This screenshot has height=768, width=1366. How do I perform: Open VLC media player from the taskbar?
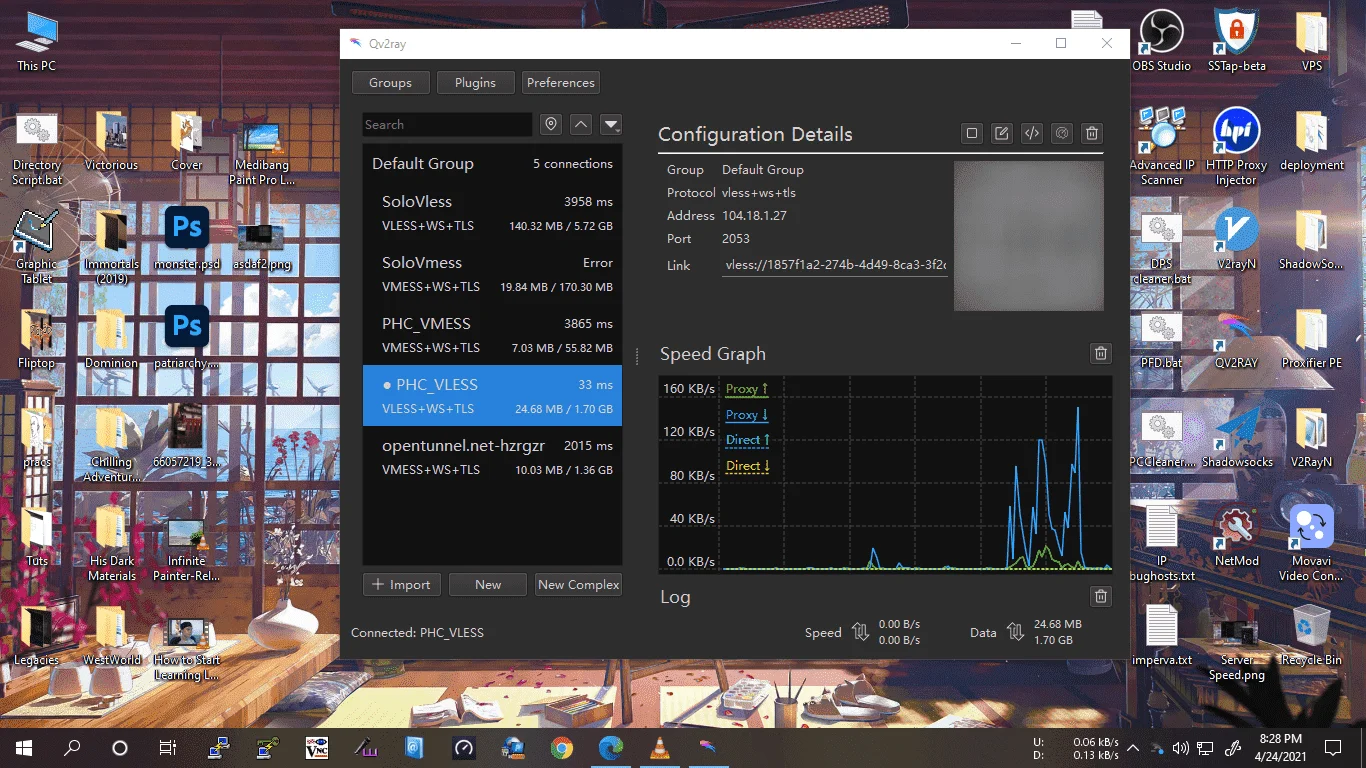pos(659,747)
